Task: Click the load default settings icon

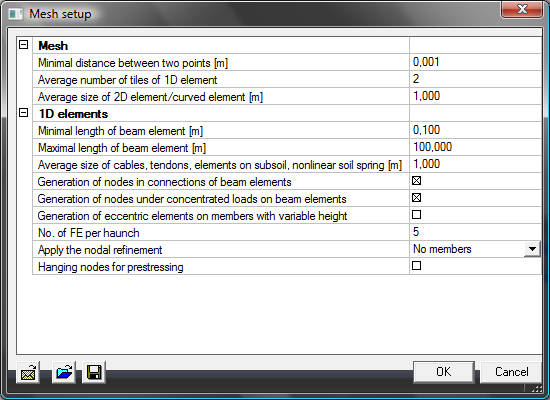Action: coord(28,372)
